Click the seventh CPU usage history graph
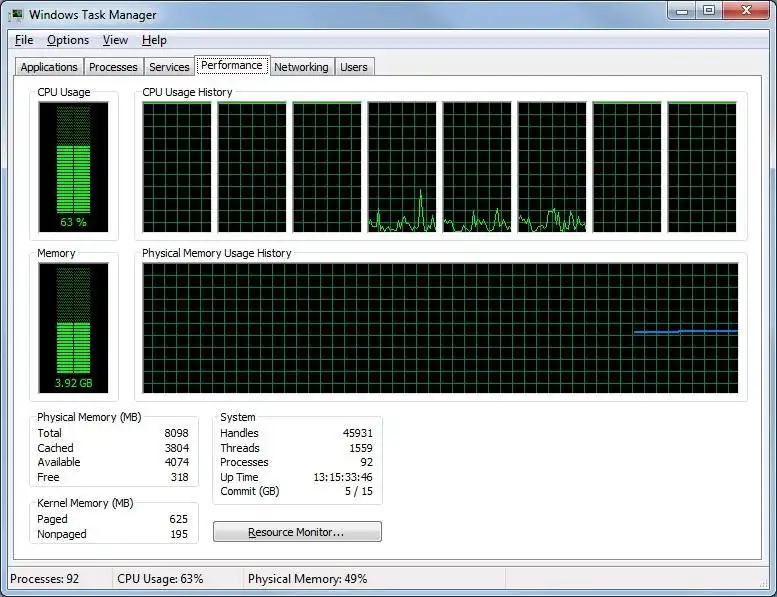Screen dimensions: 777x597 click(x=627, y=167)
